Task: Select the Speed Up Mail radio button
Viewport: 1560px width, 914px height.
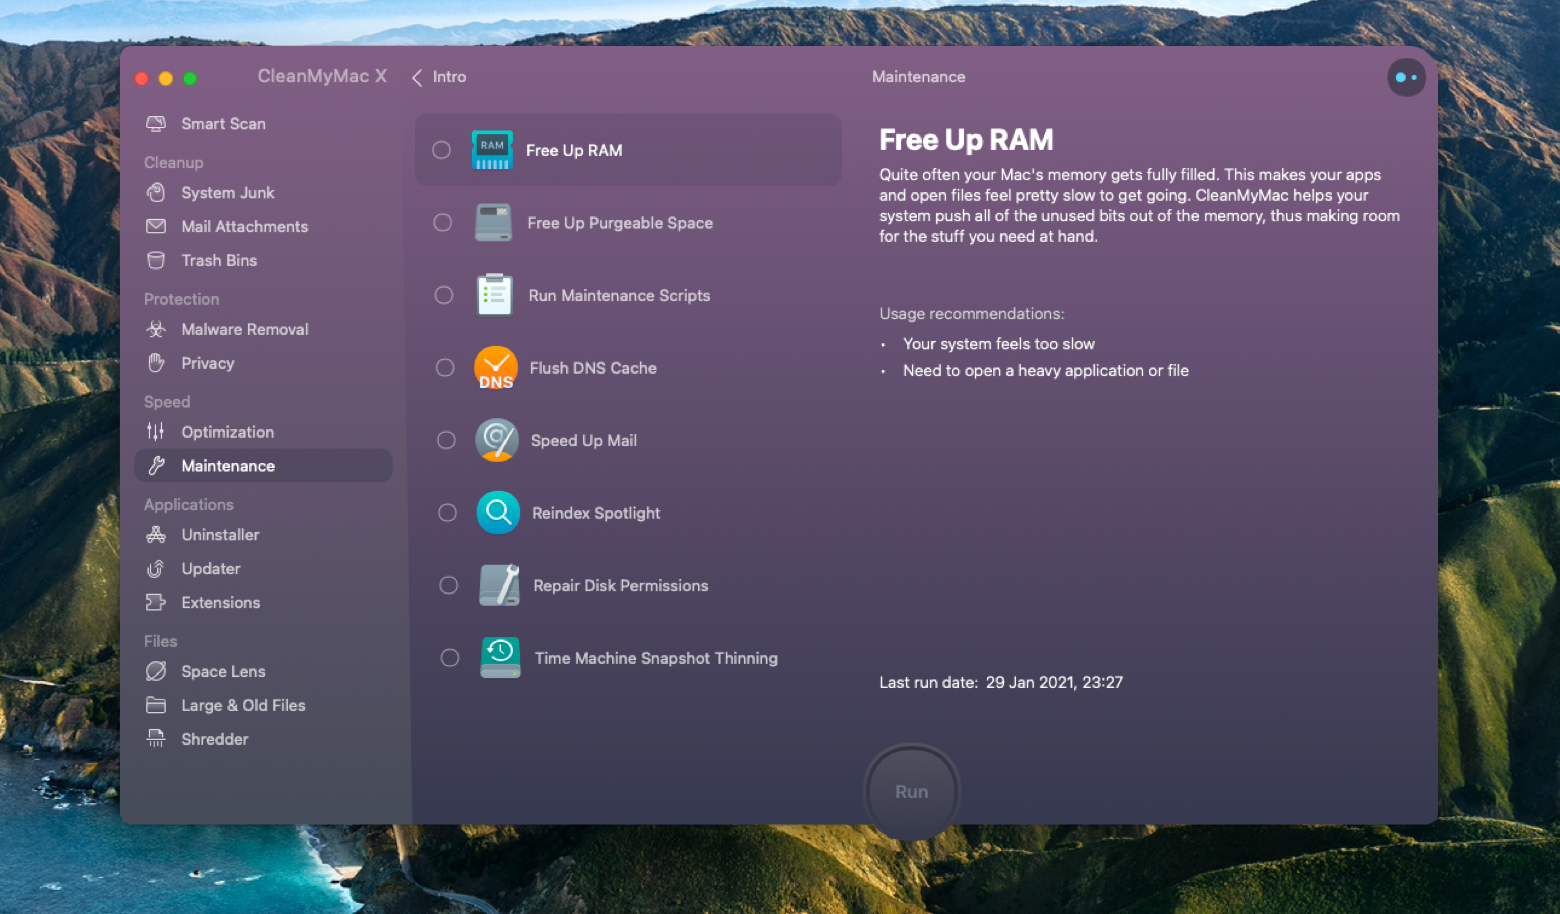Action: [x=446, y=440]
